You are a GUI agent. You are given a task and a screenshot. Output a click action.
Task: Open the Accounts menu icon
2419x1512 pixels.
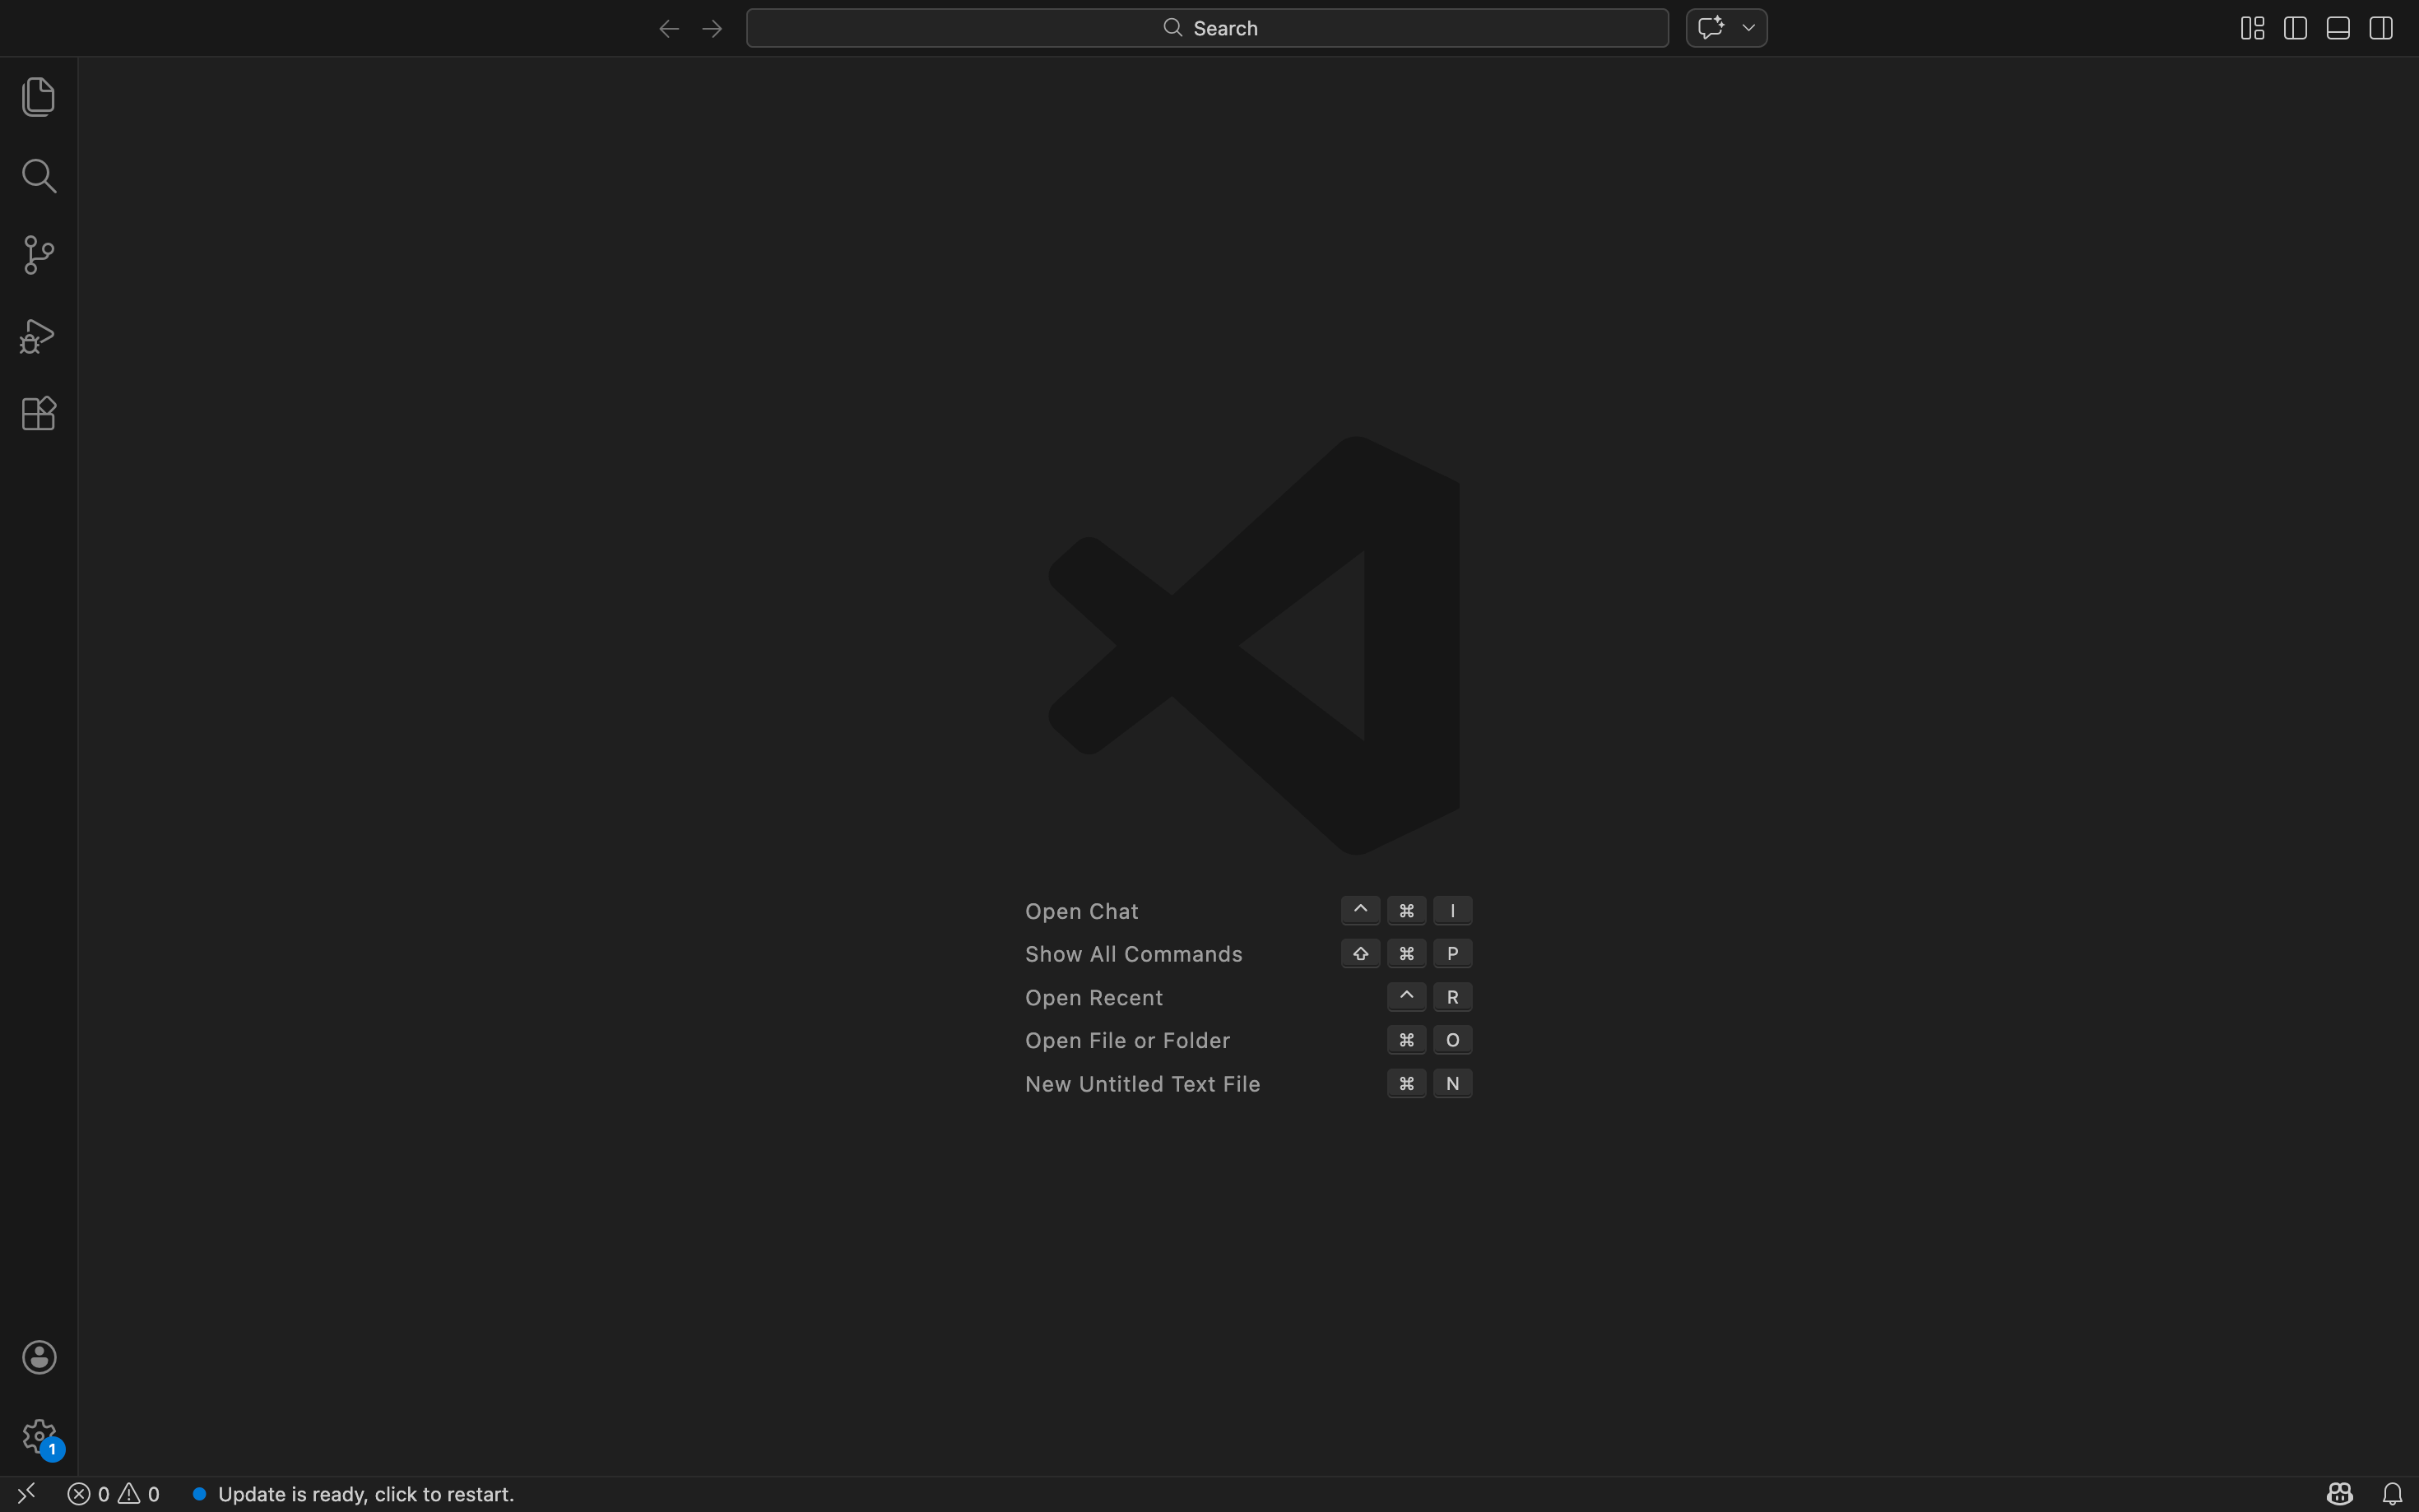pos(39,1357)
